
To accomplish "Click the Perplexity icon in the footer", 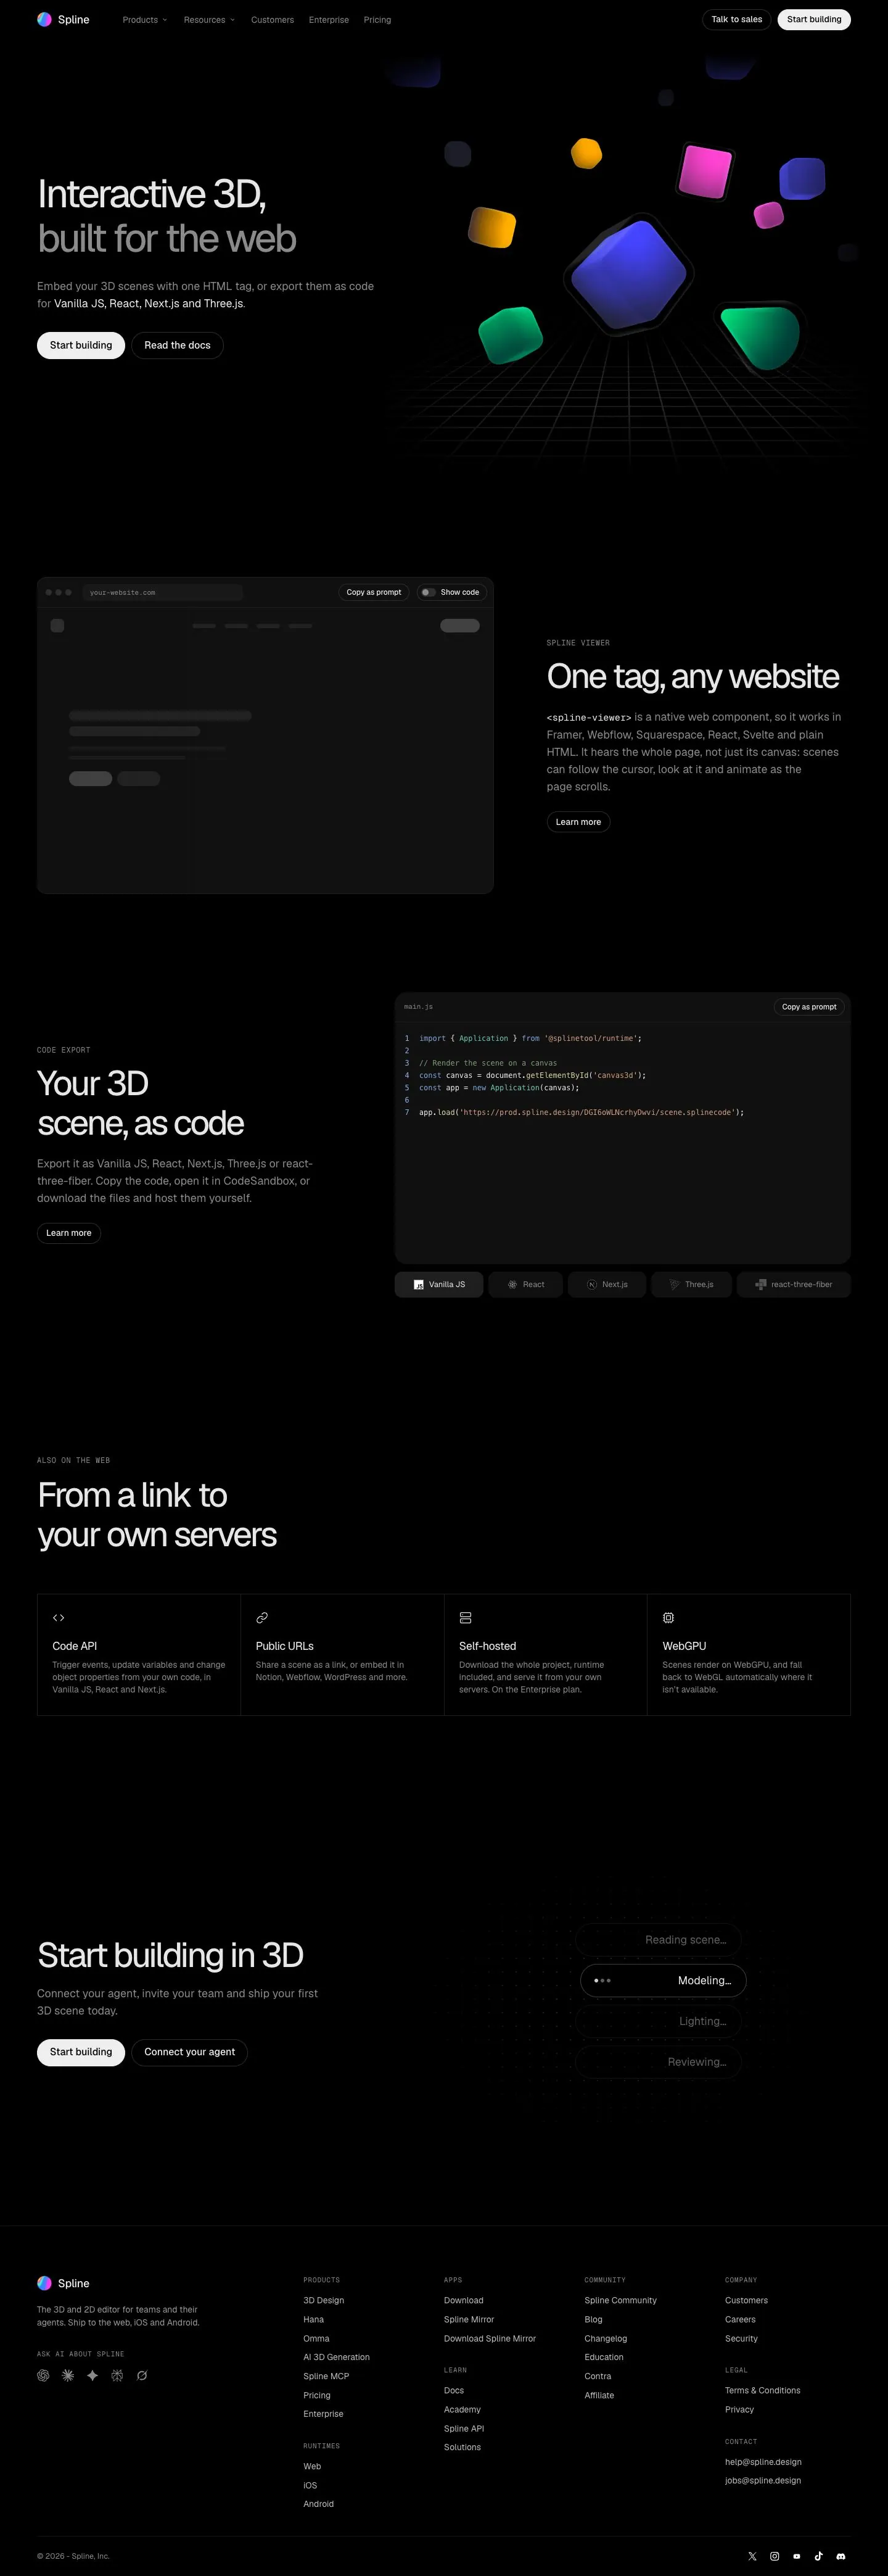I will point(117,2375).
